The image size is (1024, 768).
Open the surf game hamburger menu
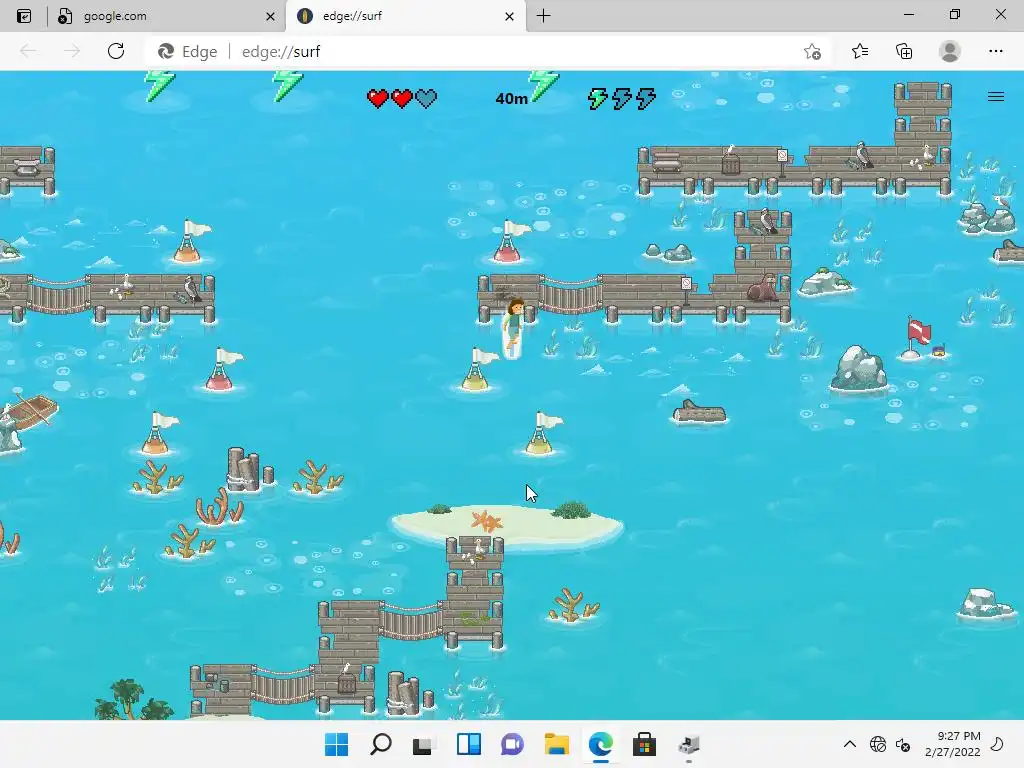click(995, 97)
